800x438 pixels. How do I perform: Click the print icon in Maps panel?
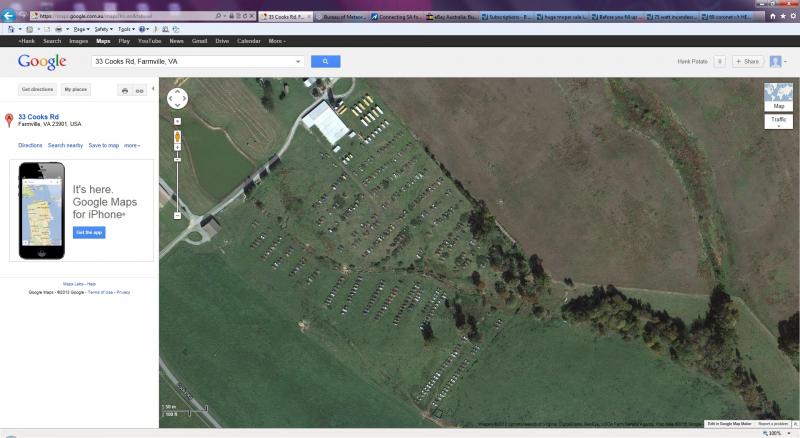pyautogui.click(x=124, y=90)
